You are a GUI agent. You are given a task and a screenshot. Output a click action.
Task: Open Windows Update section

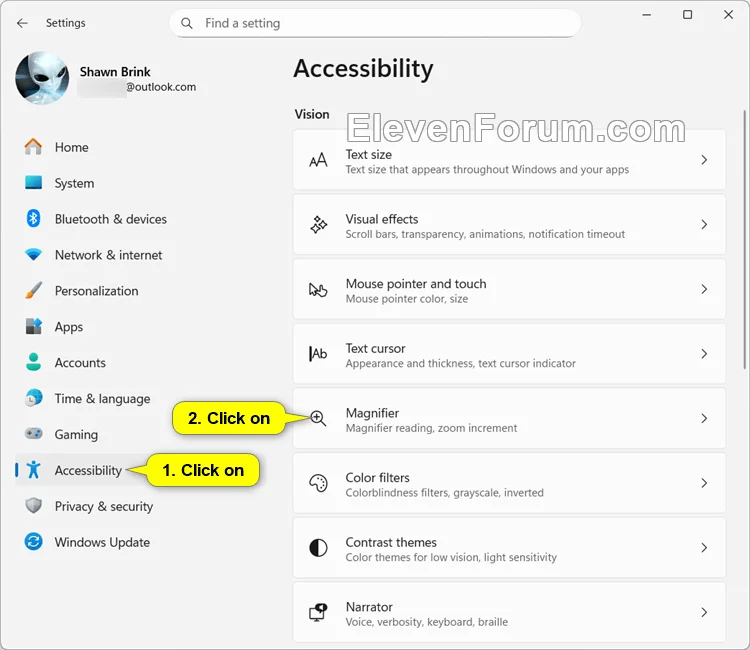[x=102, y=541]
